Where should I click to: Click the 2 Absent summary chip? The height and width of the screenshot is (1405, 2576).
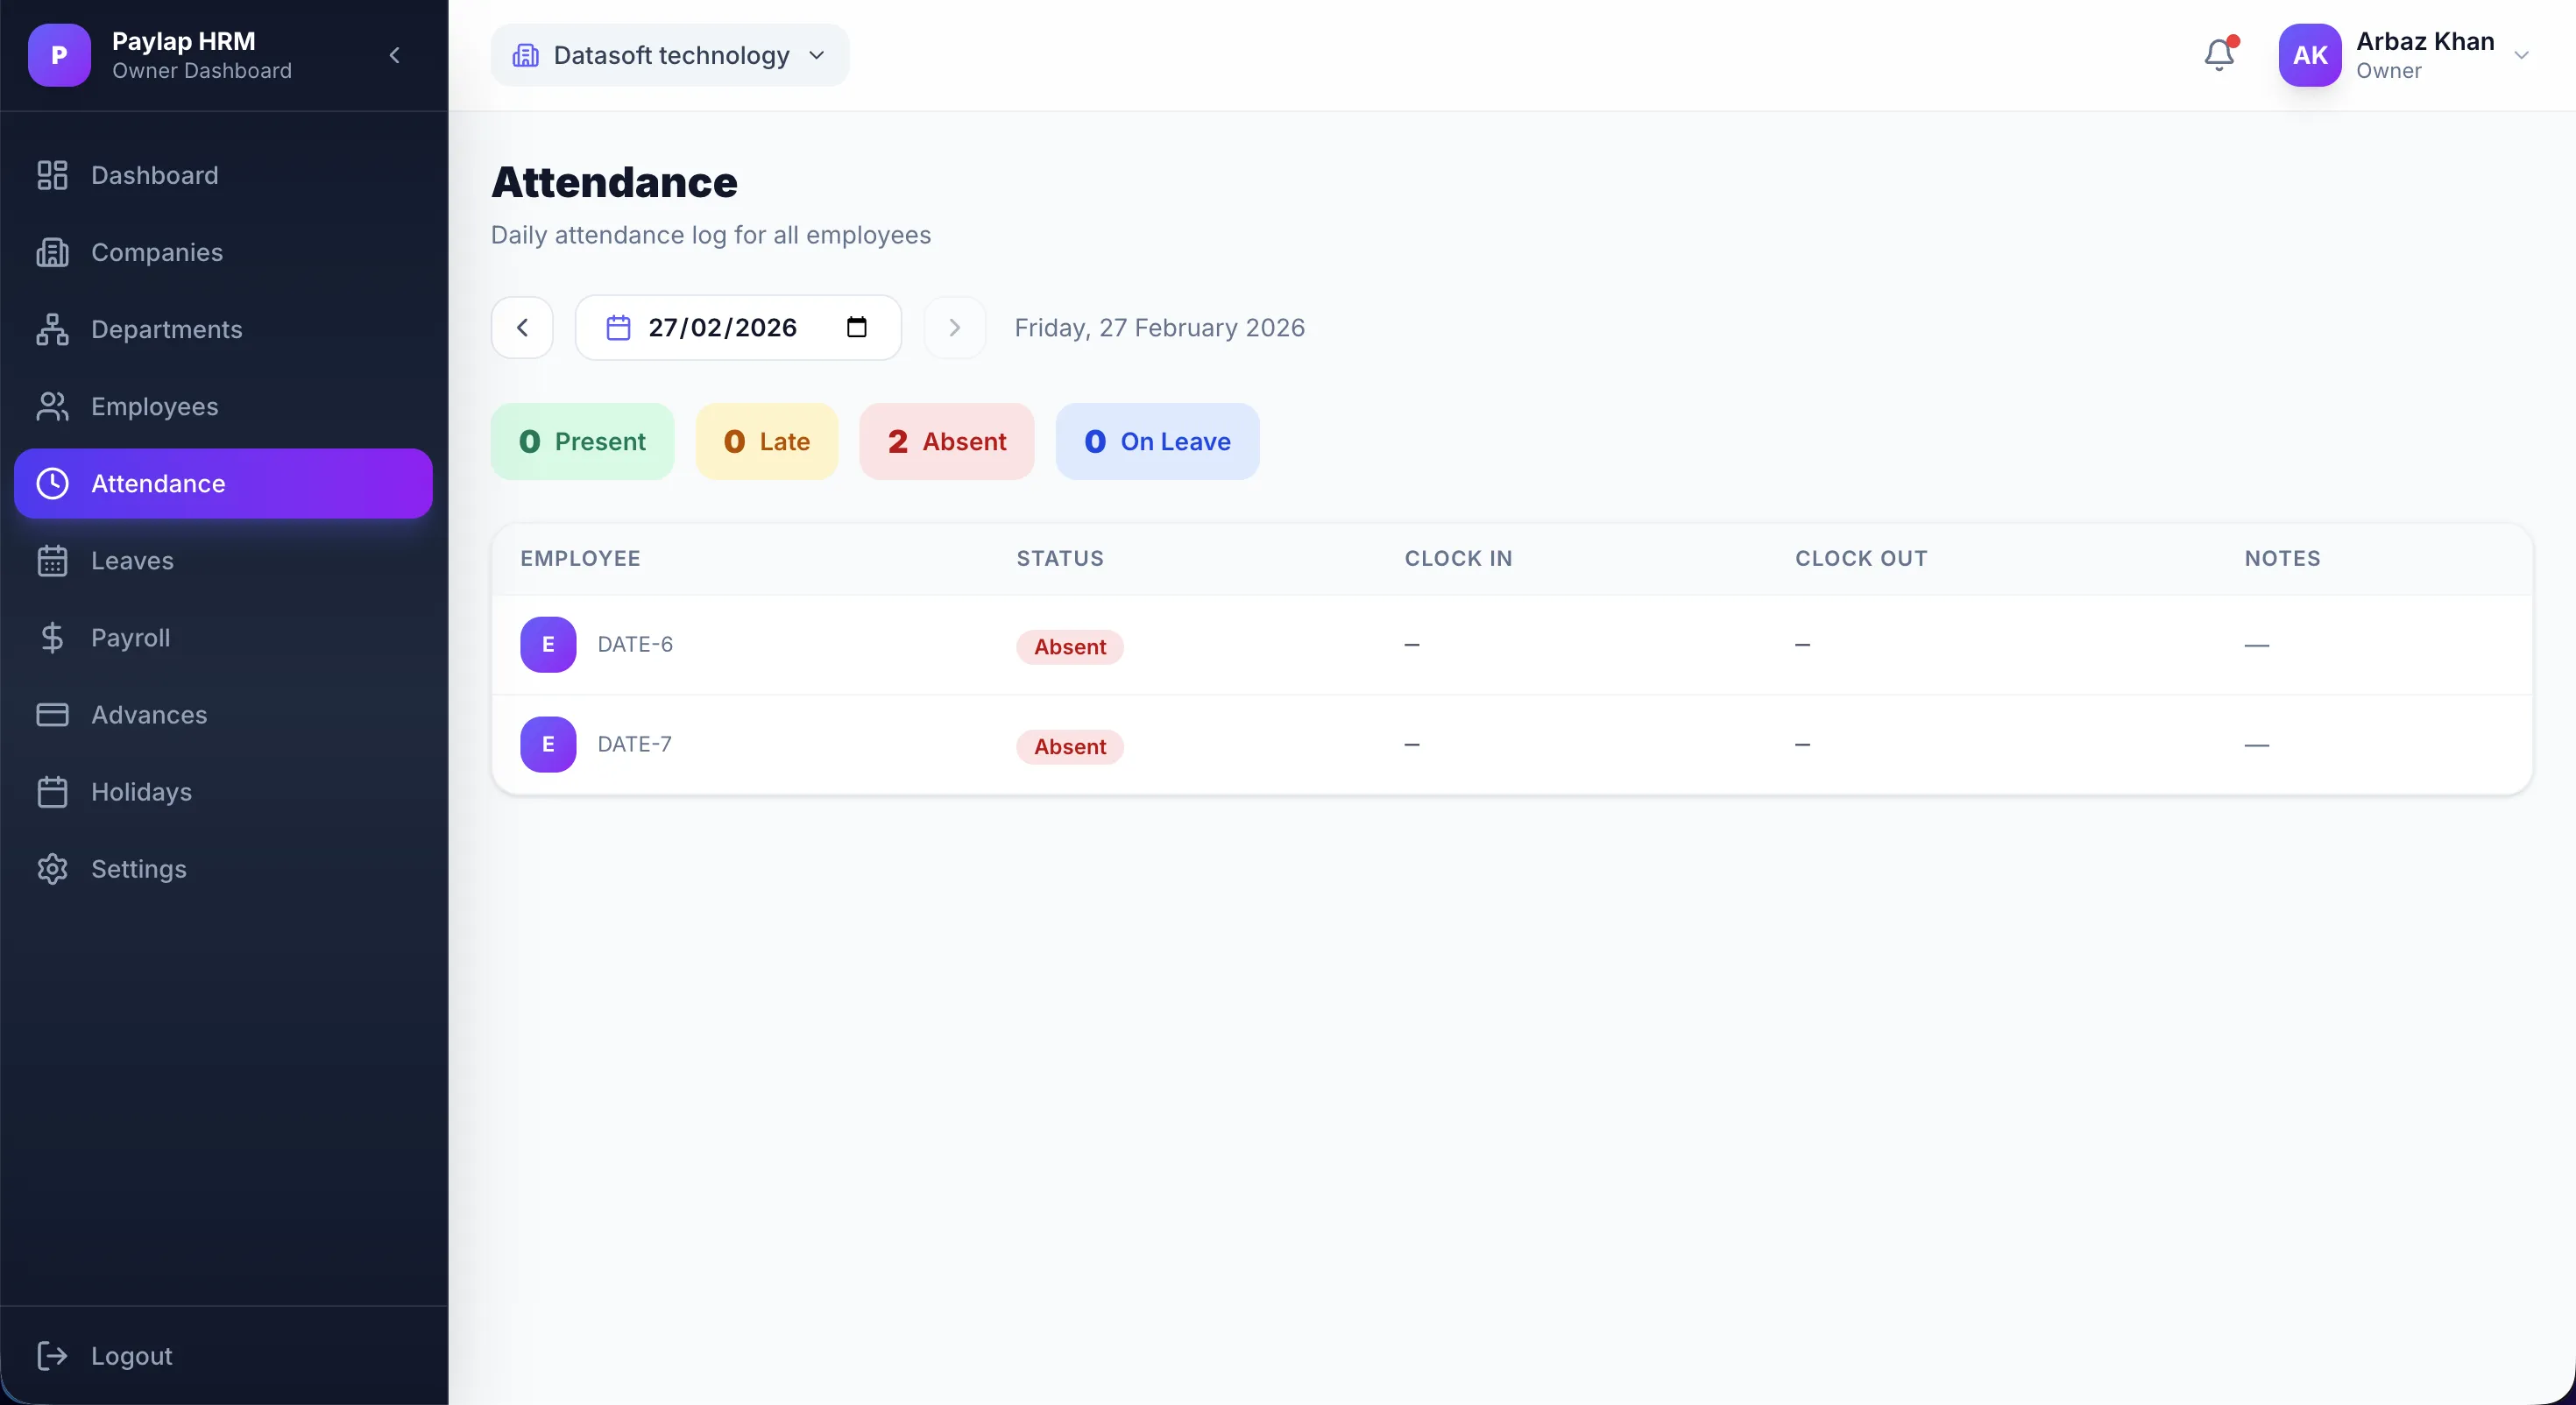point(946,441)
